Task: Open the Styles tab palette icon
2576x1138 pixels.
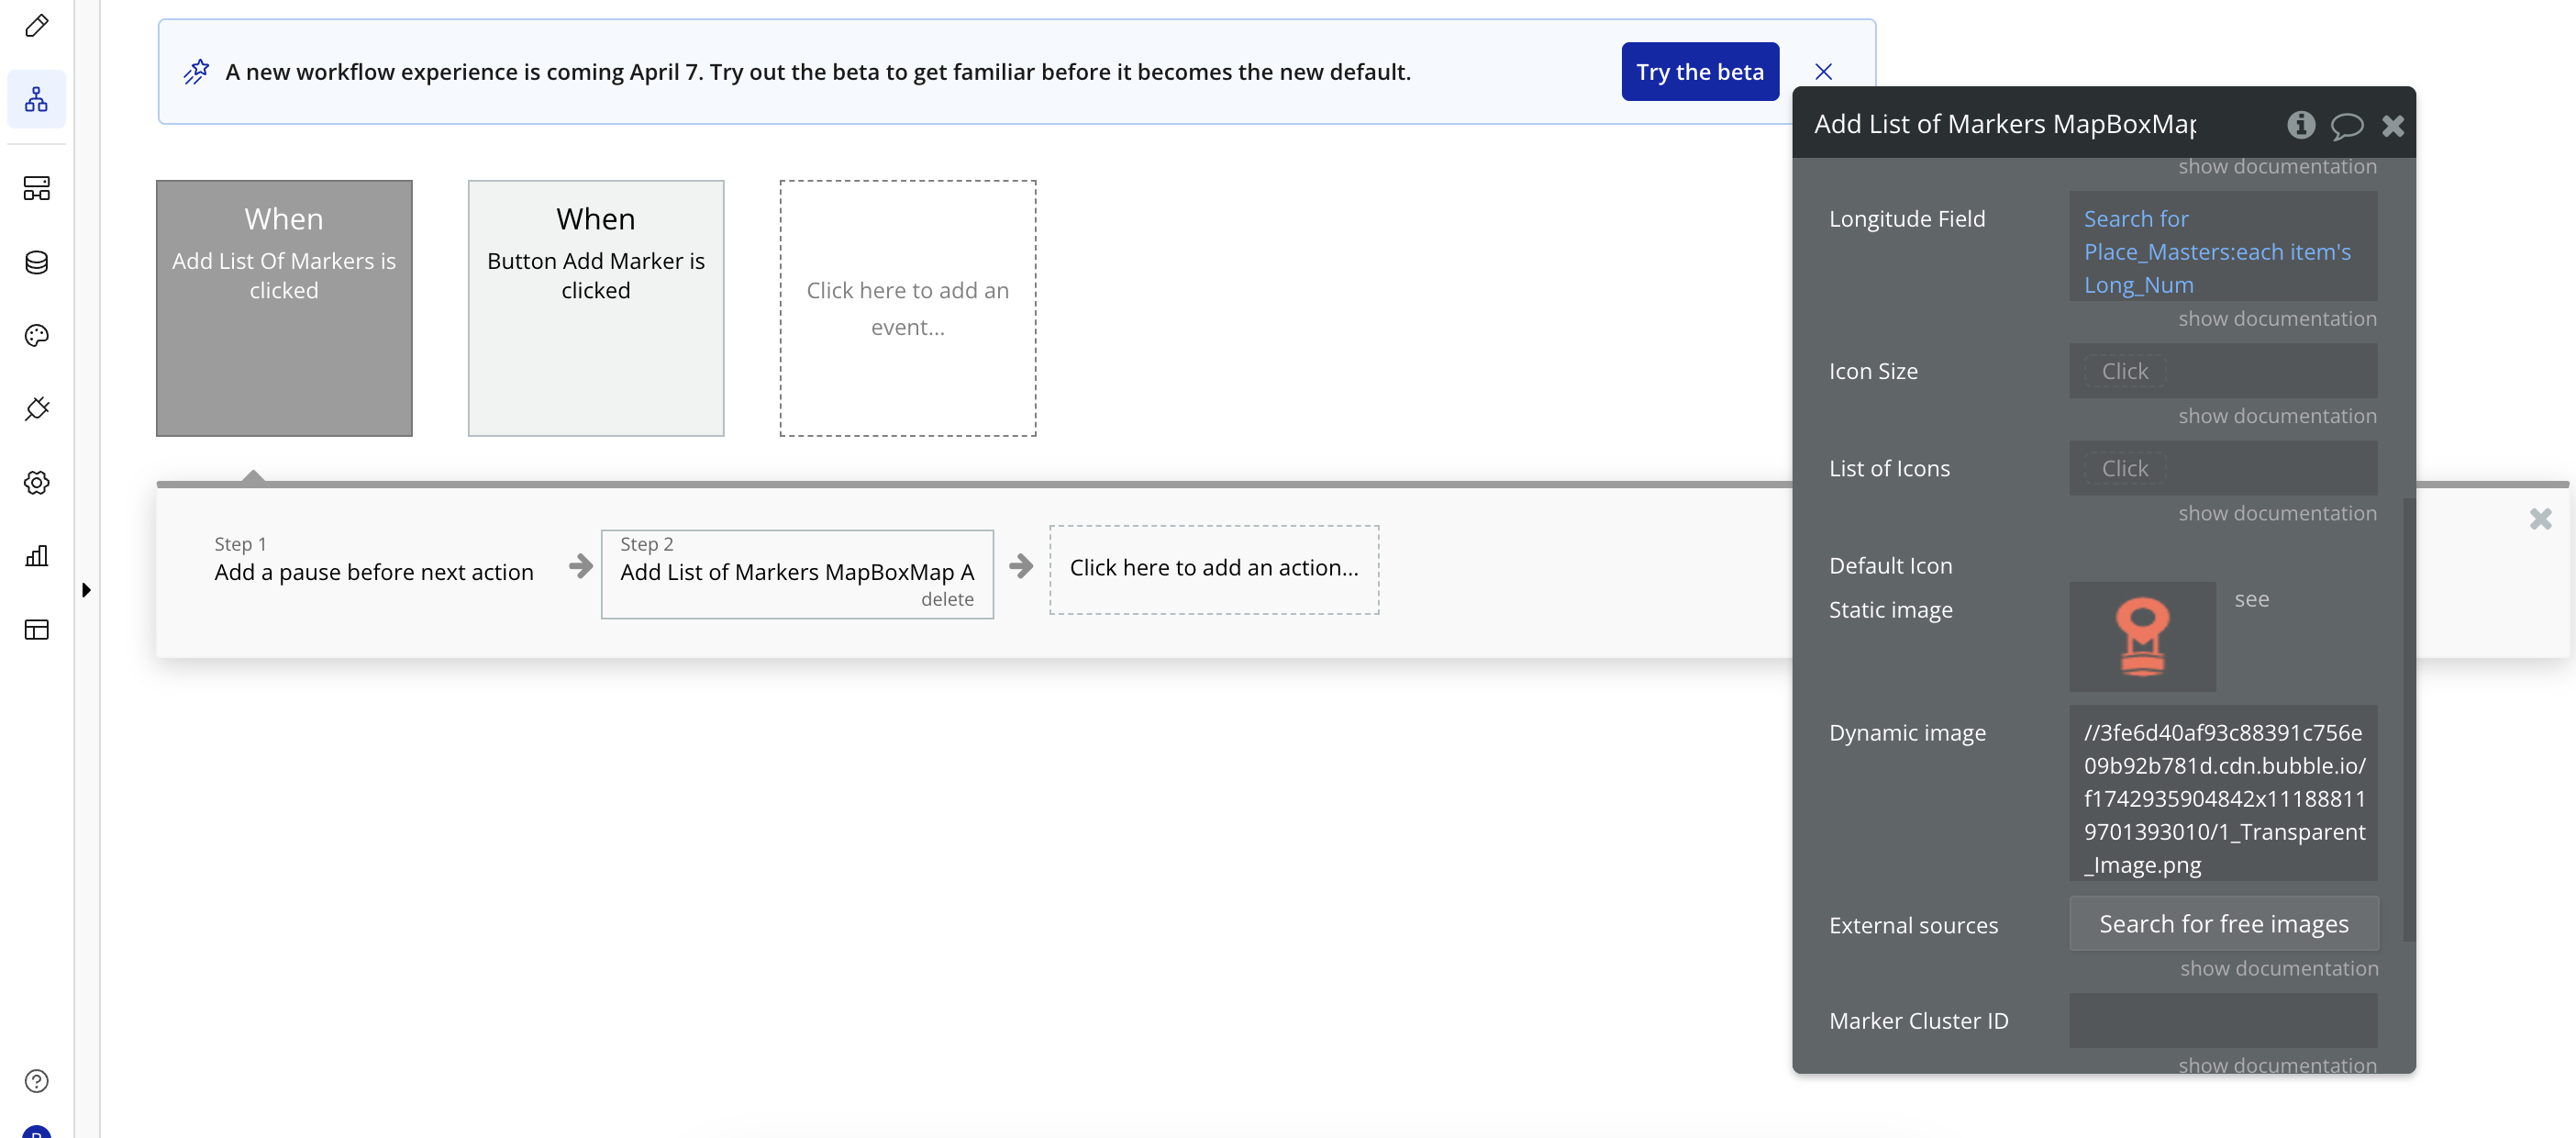Action: [37, 335]
